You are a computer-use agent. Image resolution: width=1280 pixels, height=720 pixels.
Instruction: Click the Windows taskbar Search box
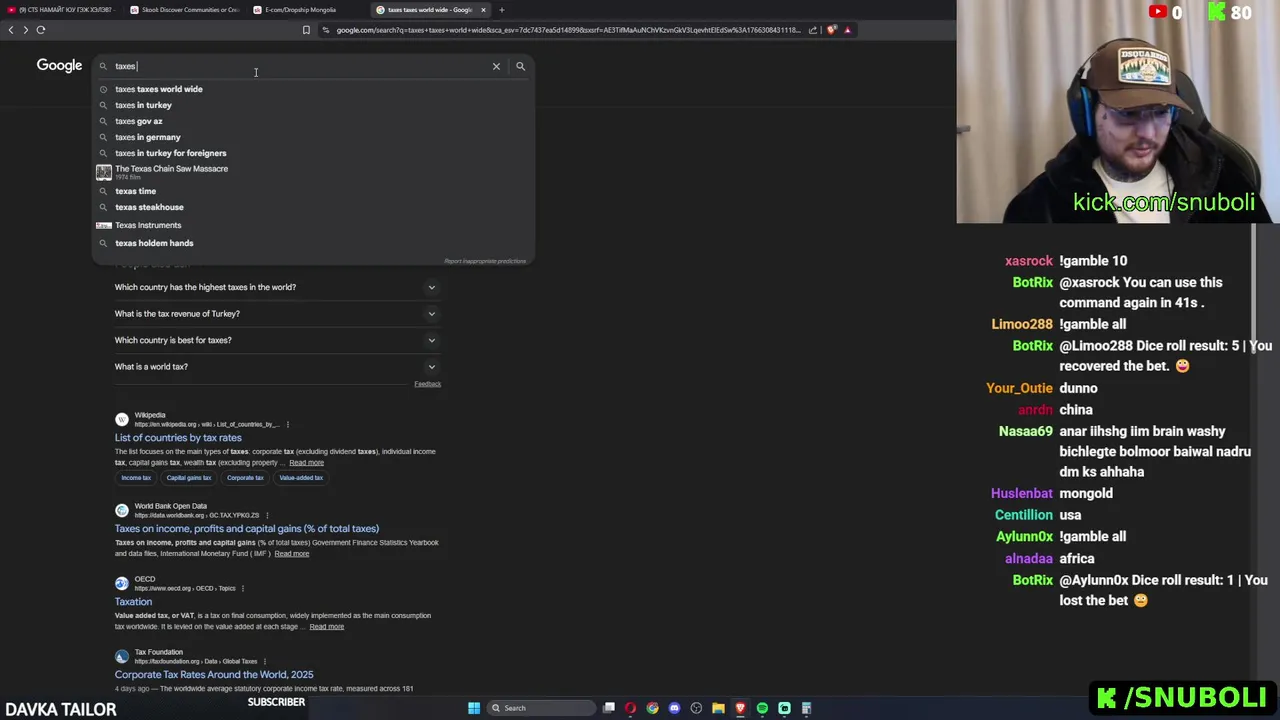pyautogui.click(x=540, y=708)
